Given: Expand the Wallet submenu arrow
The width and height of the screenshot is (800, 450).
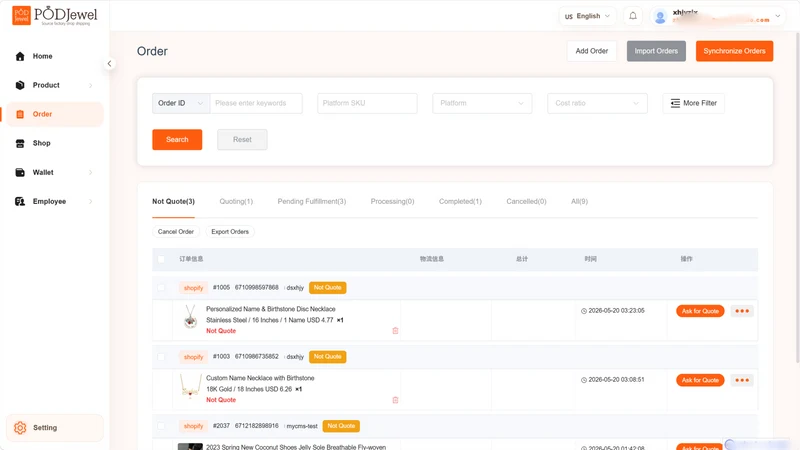Looking at the screenshot, I should click(90, 172).
